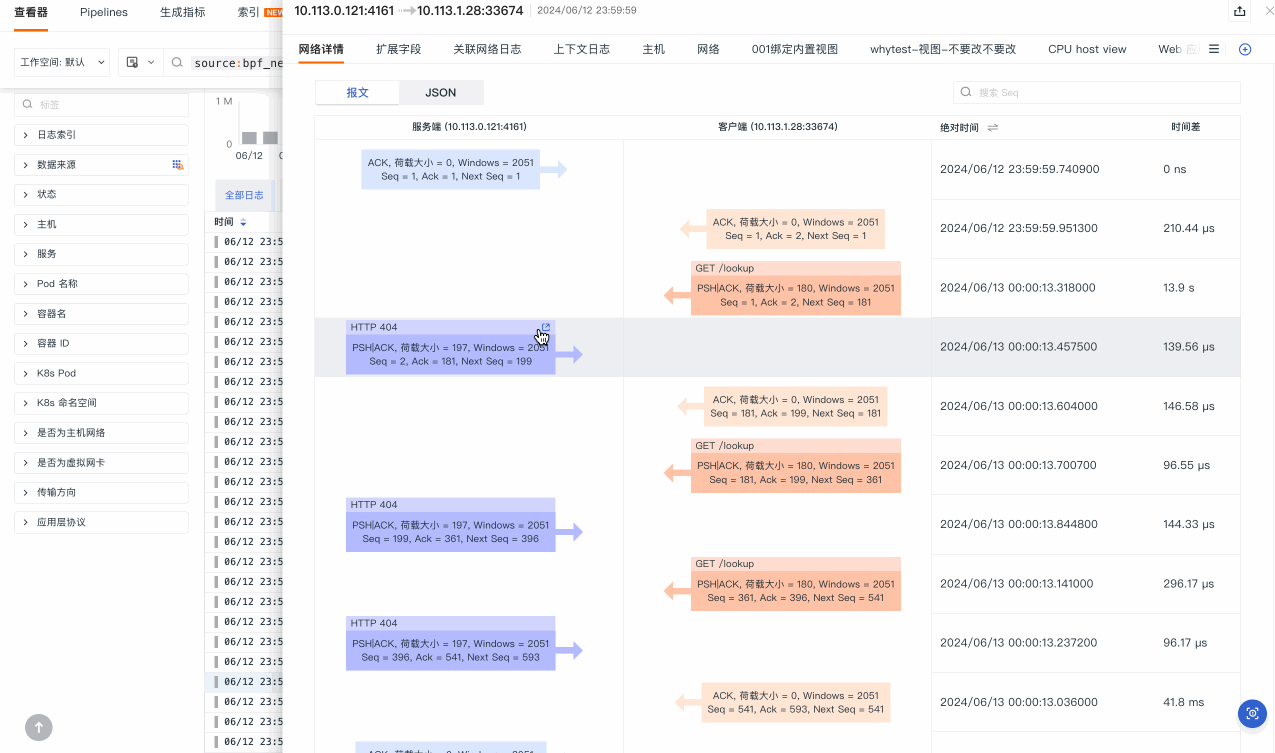The width and height of the screenshot is (1275, 753).
Task: Click the share/export icon at top right
Action: [1240, 11]
